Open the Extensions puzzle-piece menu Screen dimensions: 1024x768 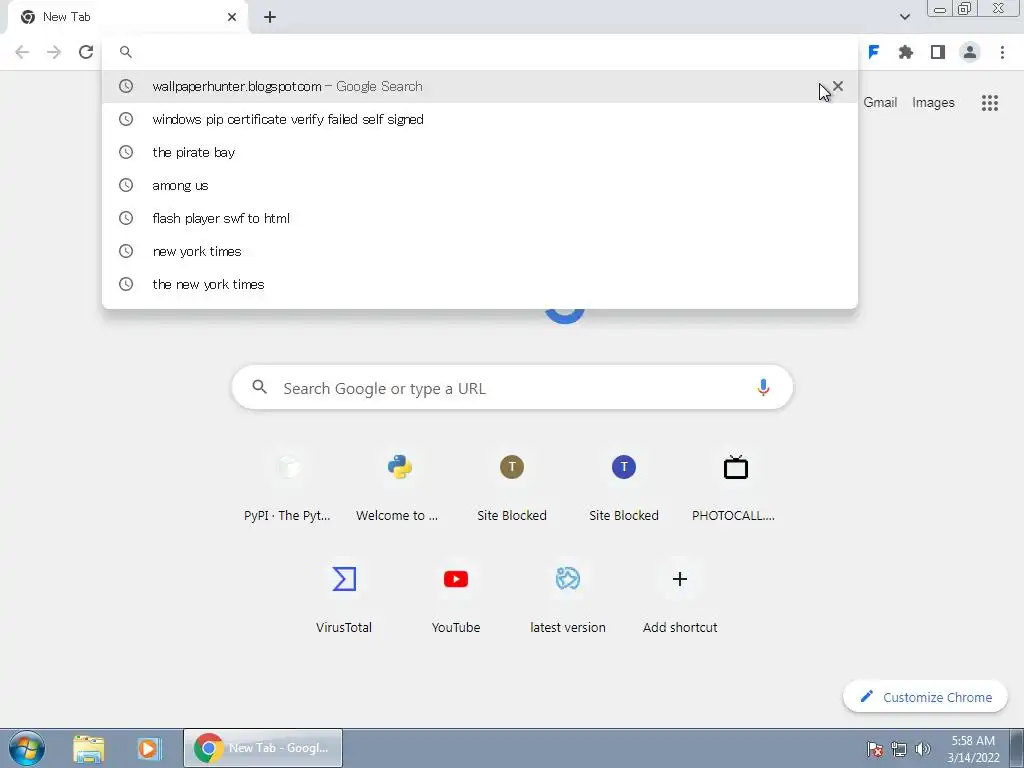point(905,52)
